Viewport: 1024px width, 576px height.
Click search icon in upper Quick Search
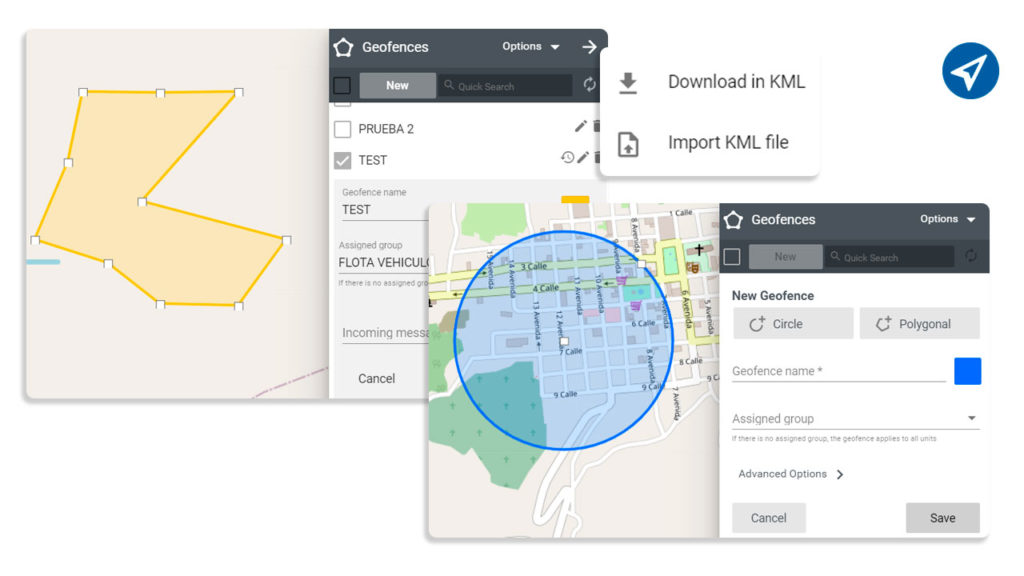[x=449, y=85]
